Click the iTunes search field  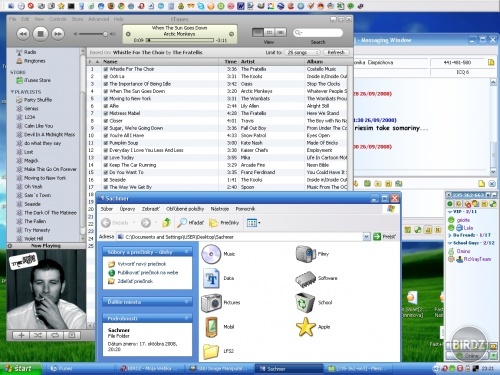[318, 32]
